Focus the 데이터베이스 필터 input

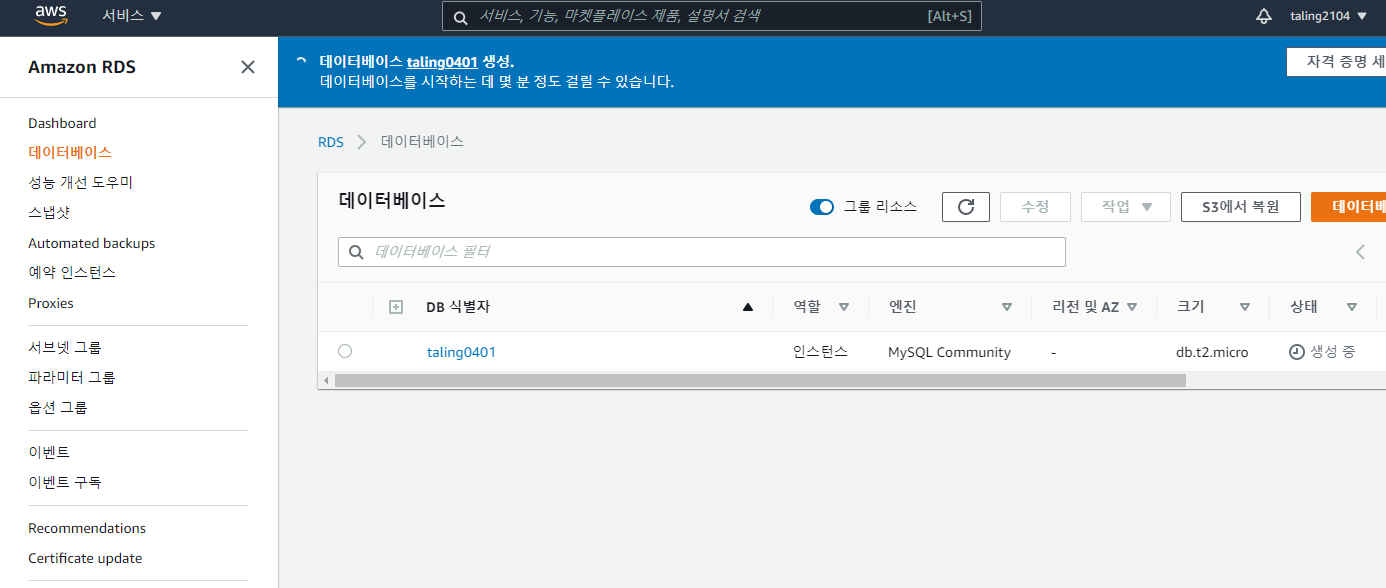click(x=702, y=252)
